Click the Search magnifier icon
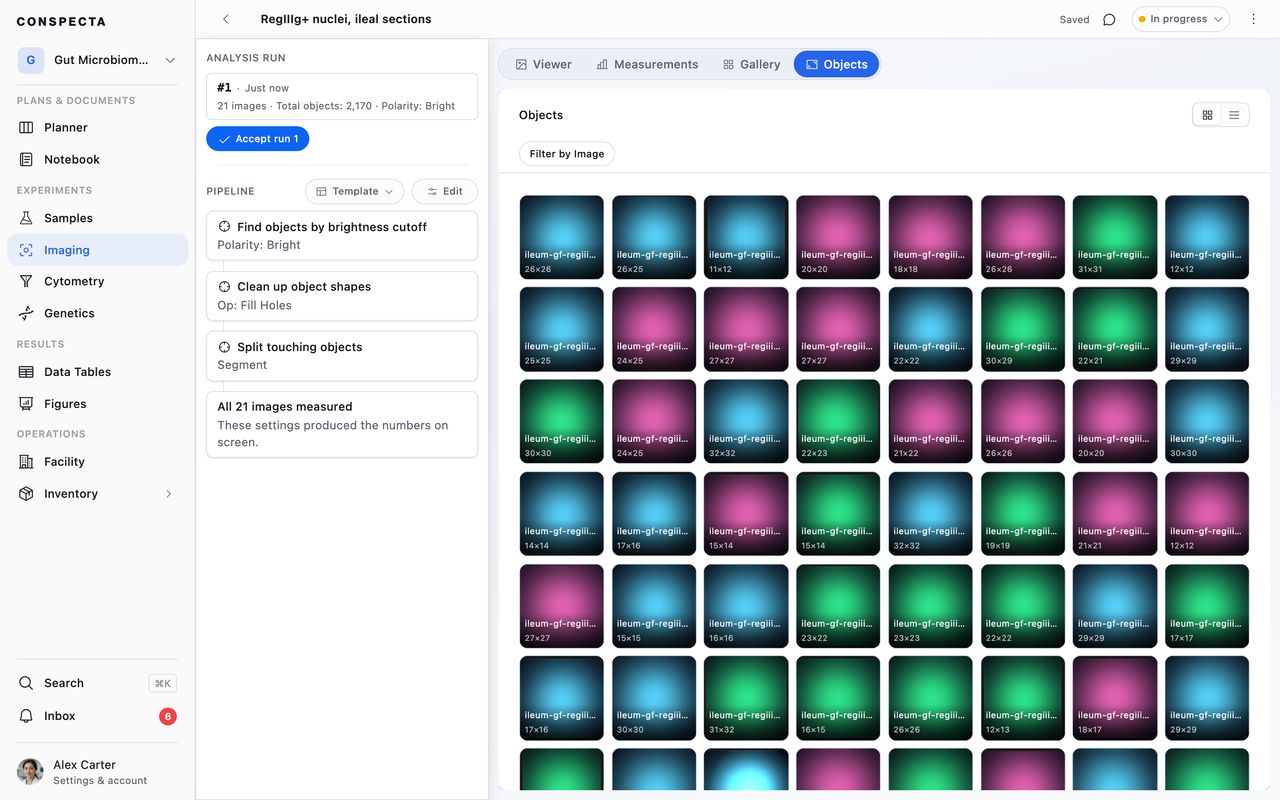Screen dimensions: 1280x800 (26, 683)
